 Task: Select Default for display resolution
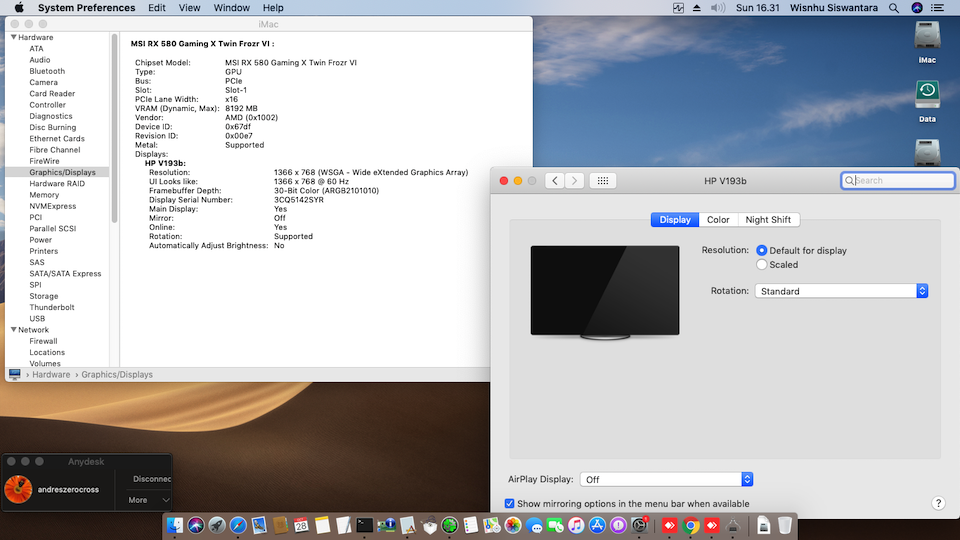click(x=762, y=250)
